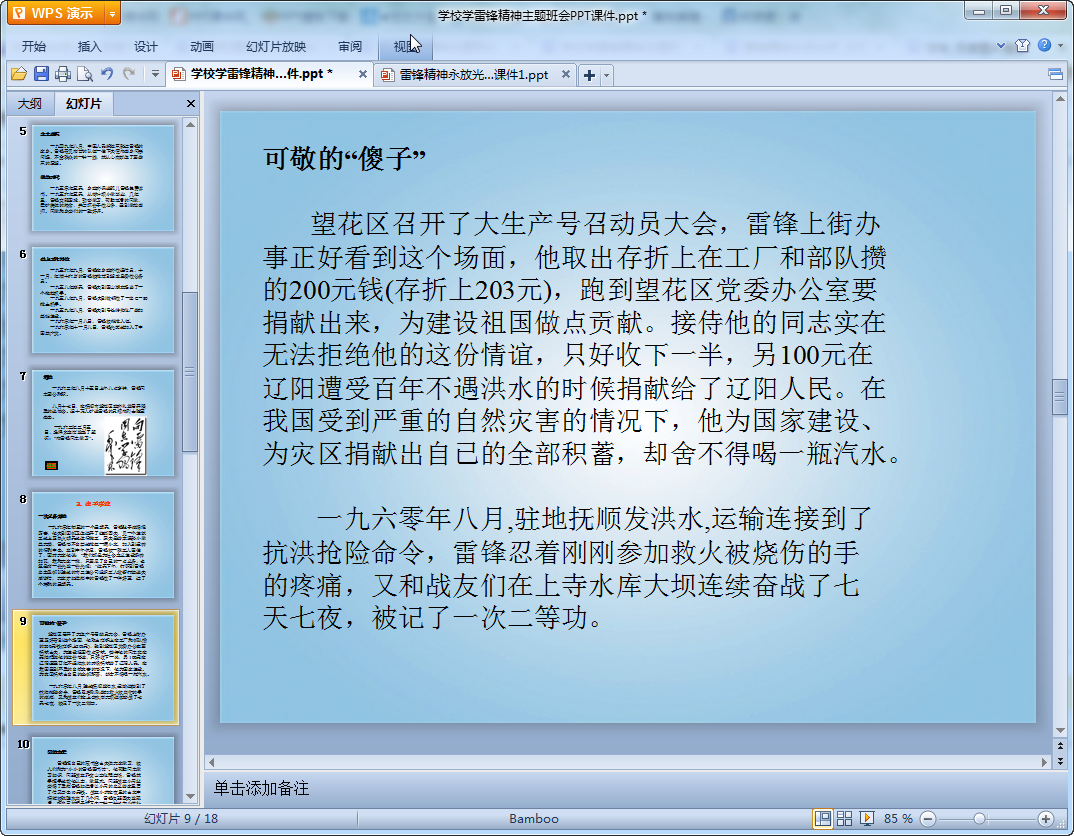The width and height of the screenshot is (1074, 836).
Task: Click the add new document tab plus icon
Action: click(590, 75)
